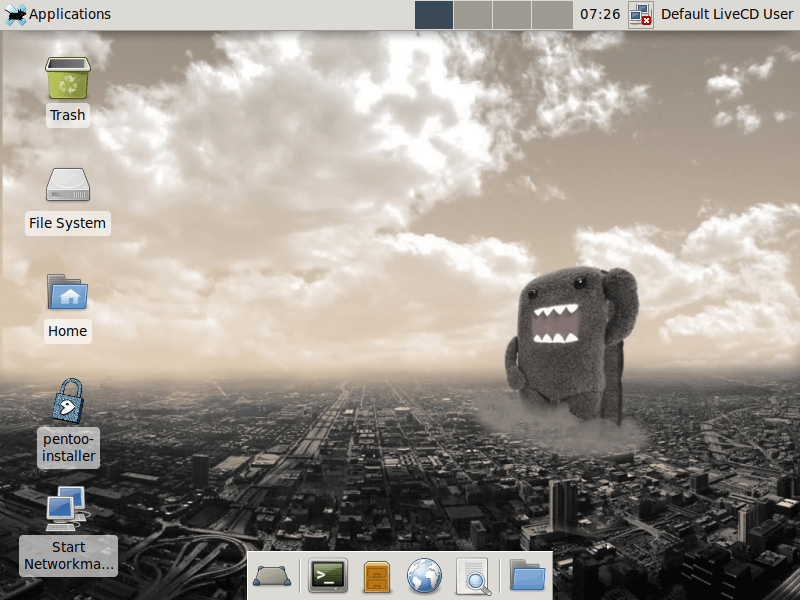The width and height of the screenshot is (800, 600).
Task: Switch to the first workspace
Action: [x=434, y=14]
